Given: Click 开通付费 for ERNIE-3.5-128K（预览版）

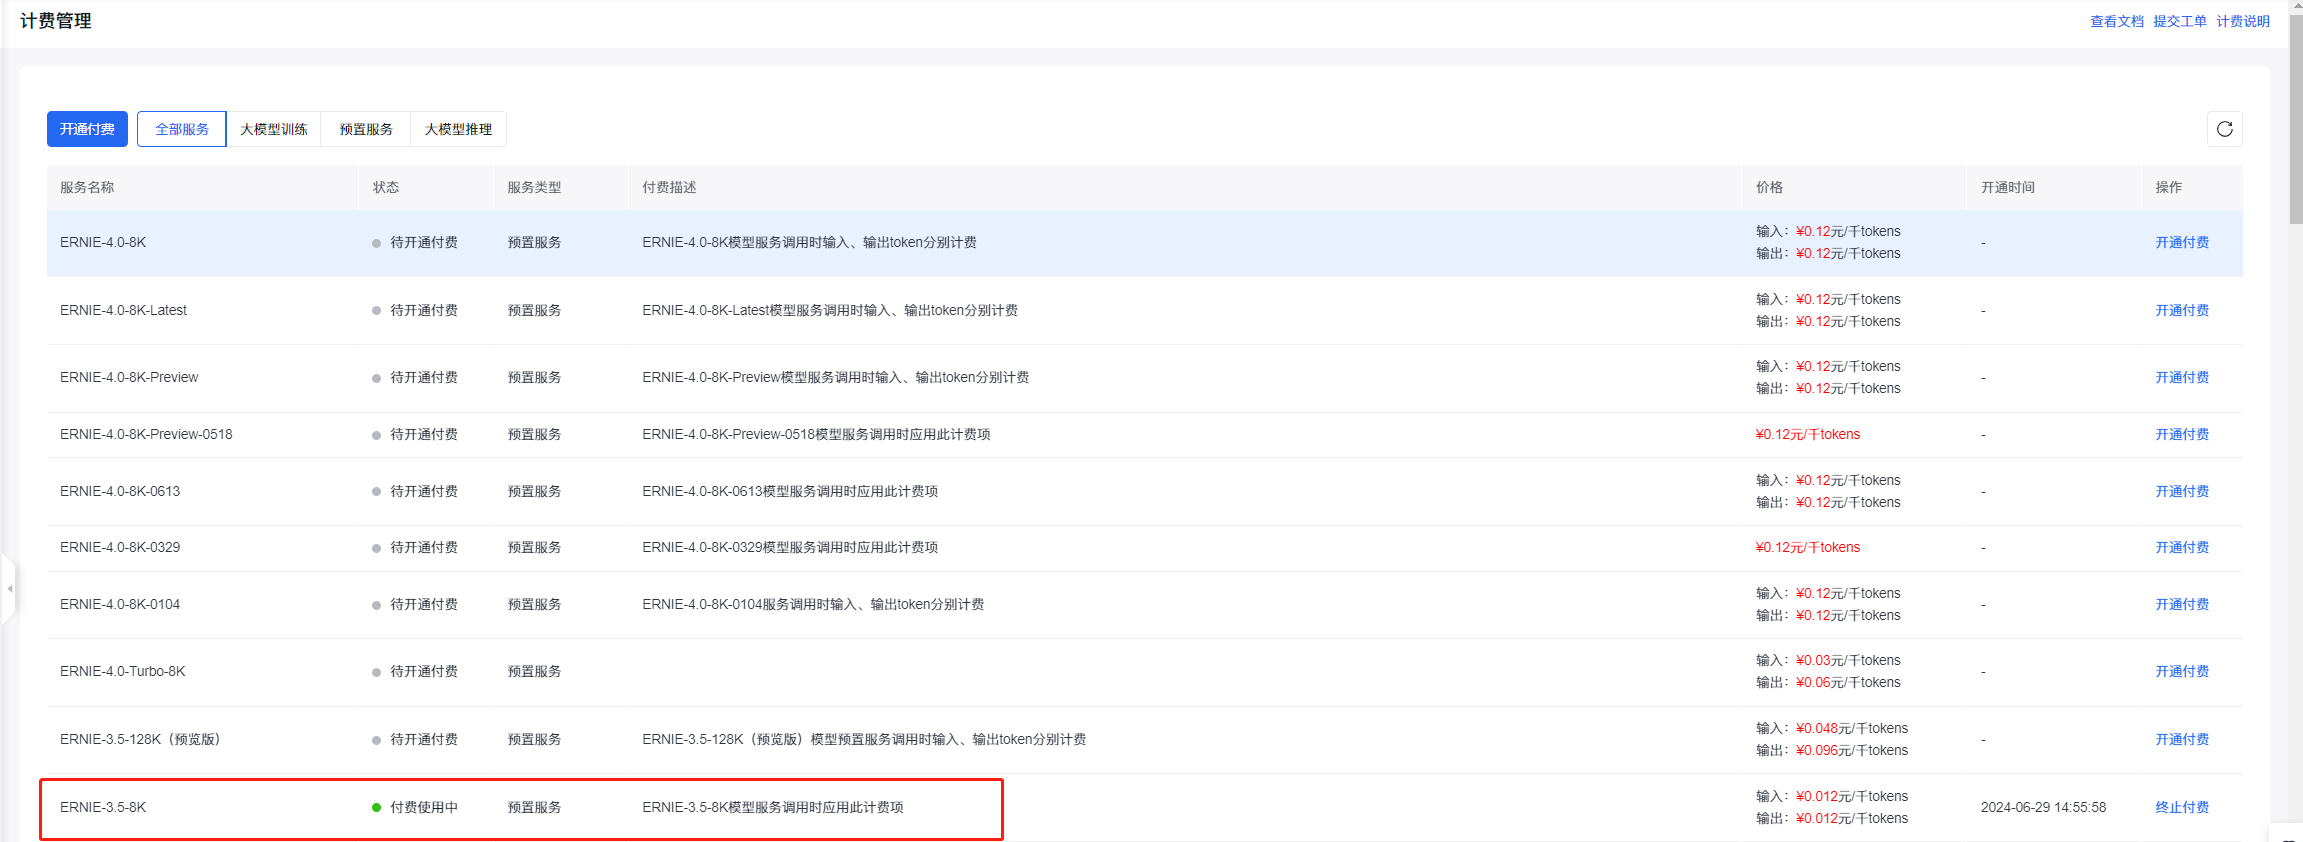Looking at the screenshot, I should click(x=2182, y=740).
